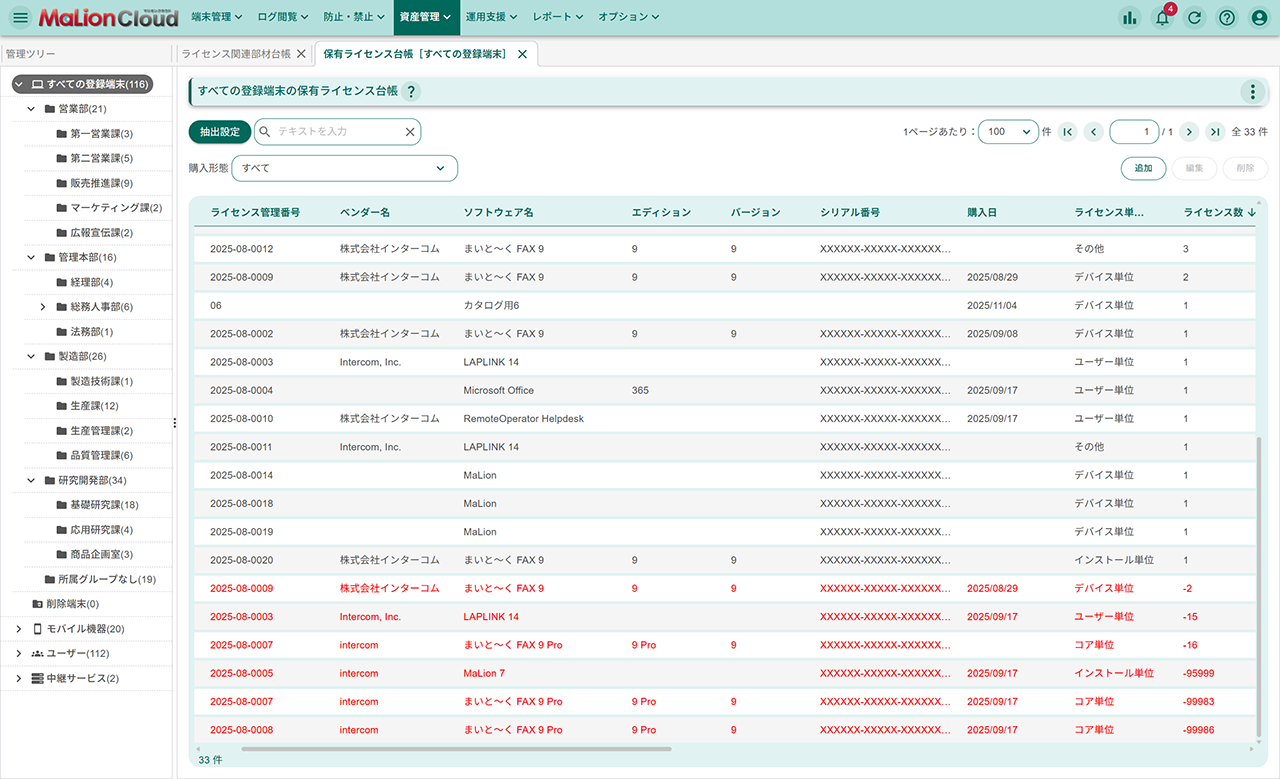Open the per-page count dropdown

1008,132
